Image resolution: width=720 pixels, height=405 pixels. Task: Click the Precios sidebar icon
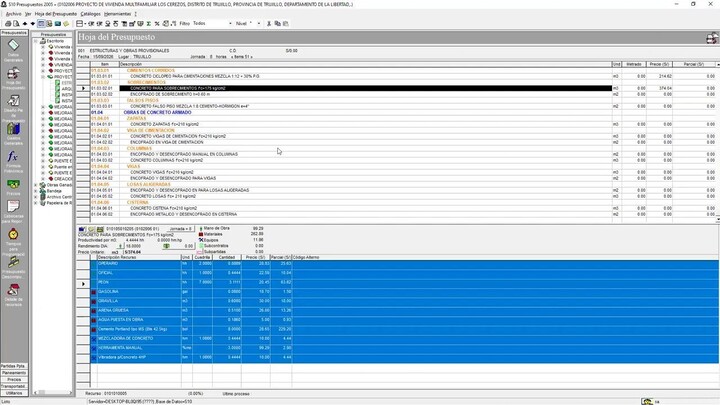coord(13,187)
